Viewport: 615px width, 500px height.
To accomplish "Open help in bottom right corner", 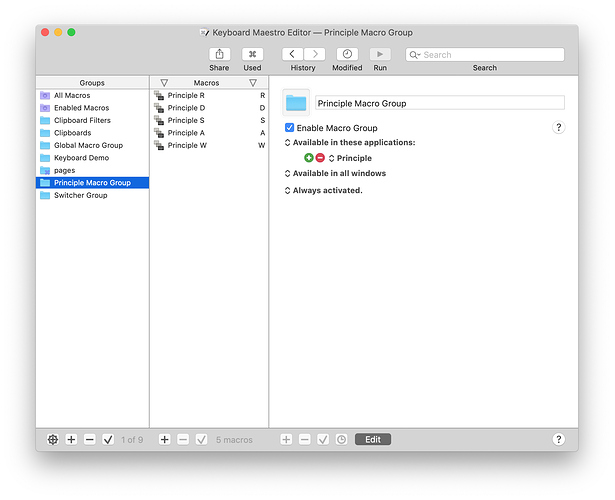I will coord(559,439).
